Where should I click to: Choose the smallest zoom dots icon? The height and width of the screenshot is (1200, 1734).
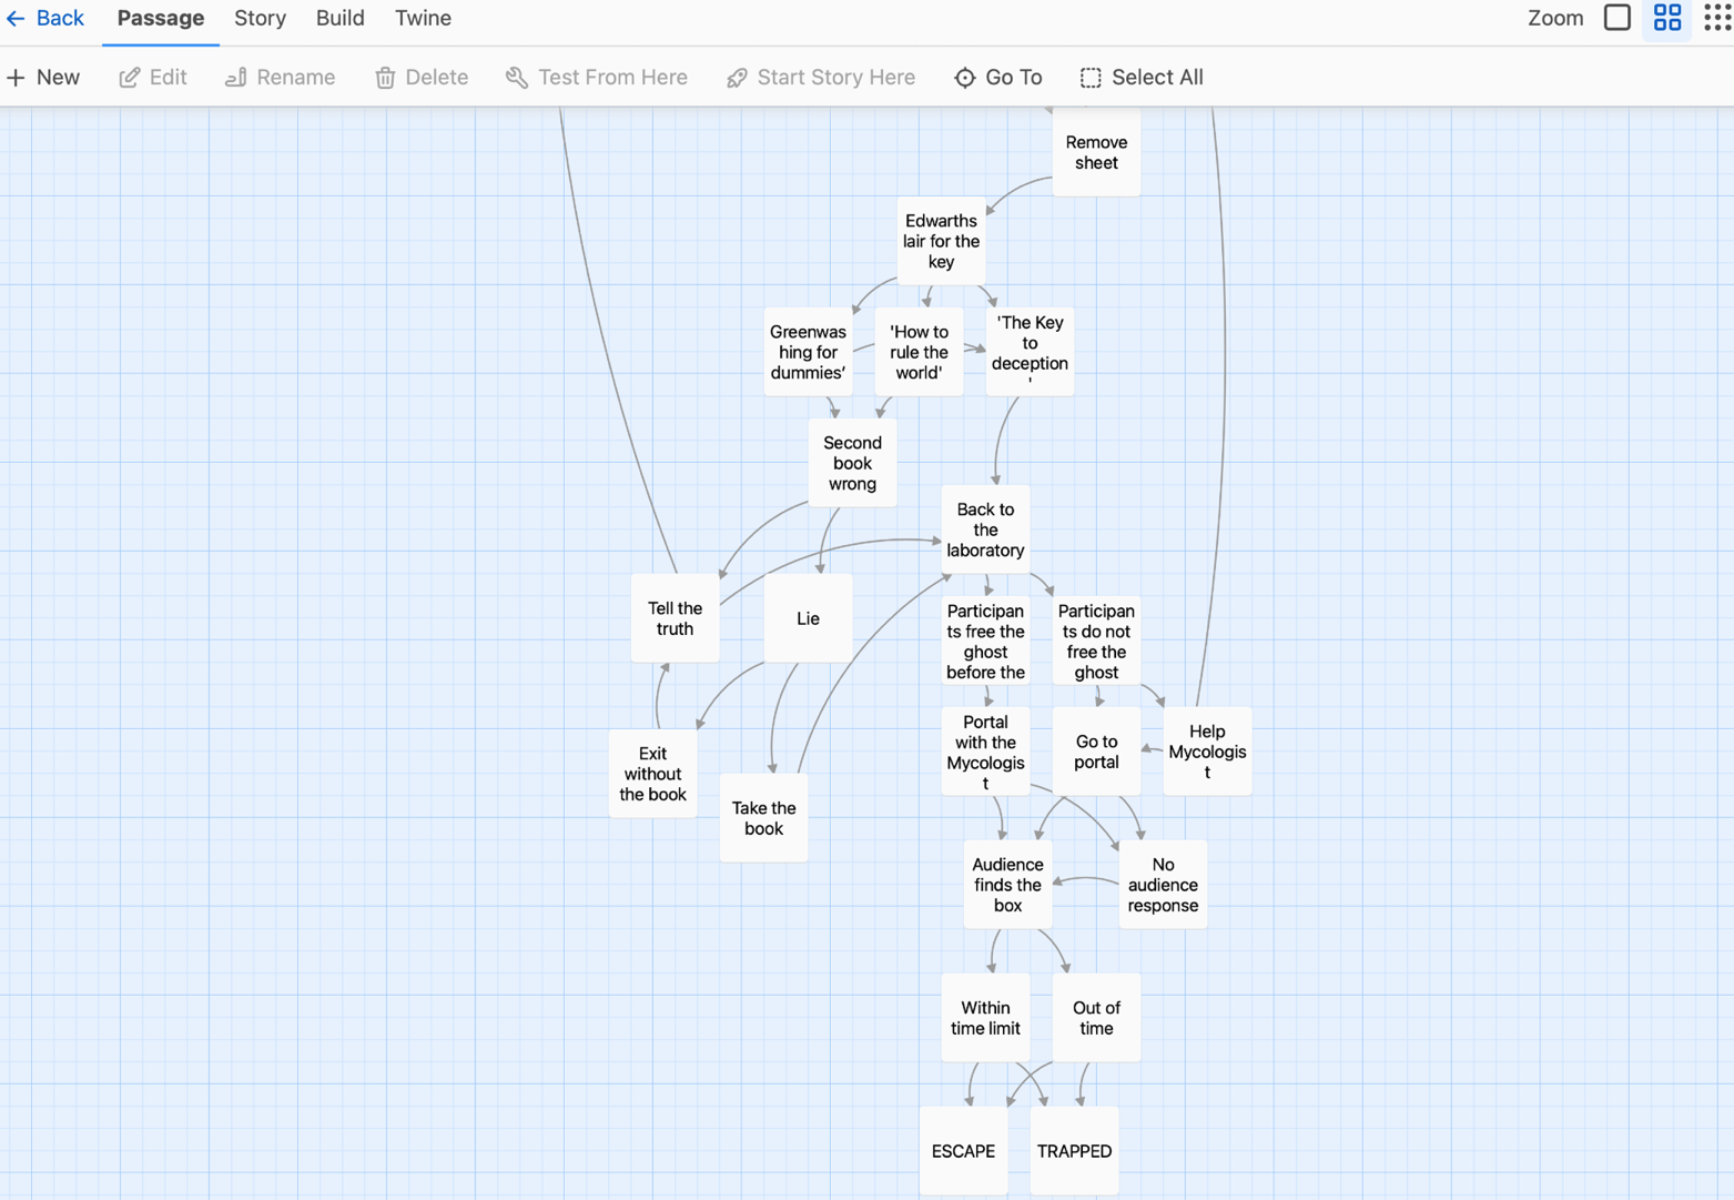coord(1716,18)
